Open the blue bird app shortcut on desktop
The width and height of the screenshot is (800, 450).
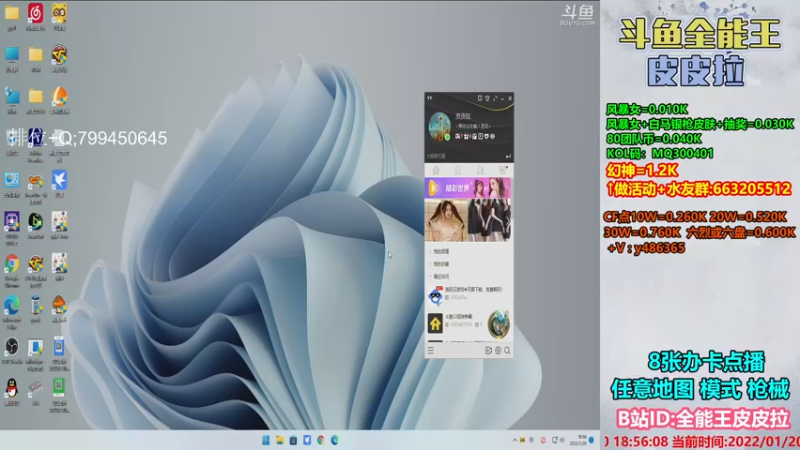59,180
